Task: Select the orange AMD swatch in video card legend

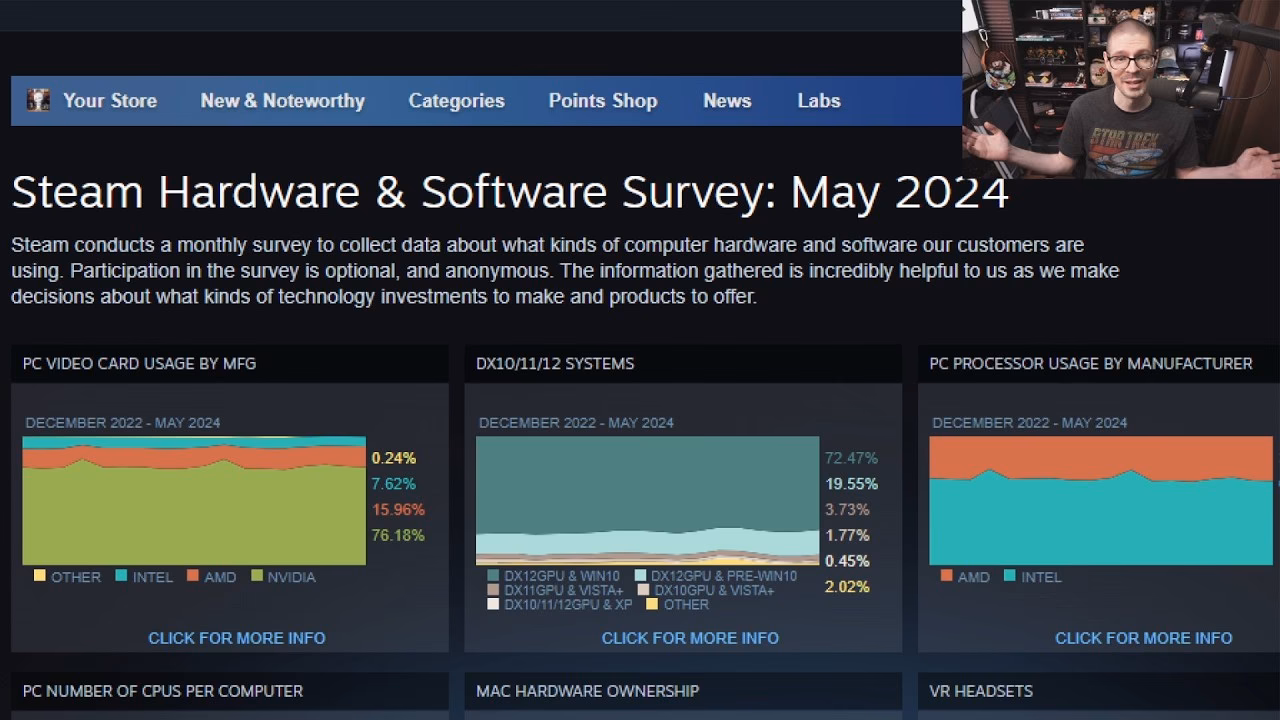Action: coord(193,575)
